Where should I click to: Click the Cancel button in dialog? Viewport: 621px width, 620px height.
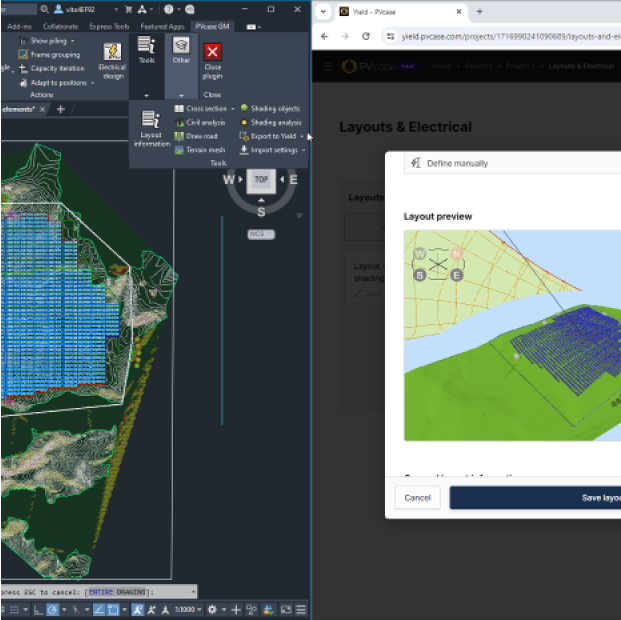417,498
